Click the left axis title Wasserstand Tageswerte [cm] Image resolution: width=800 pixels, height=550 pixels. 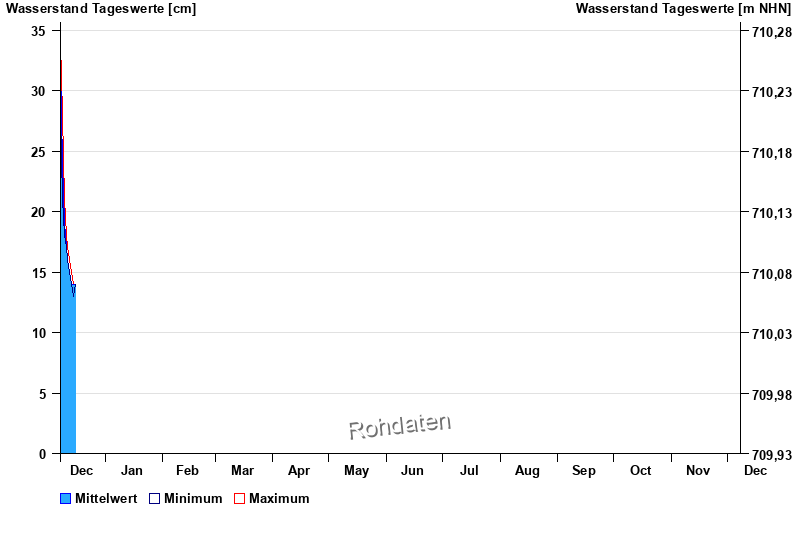click(101, 9)
